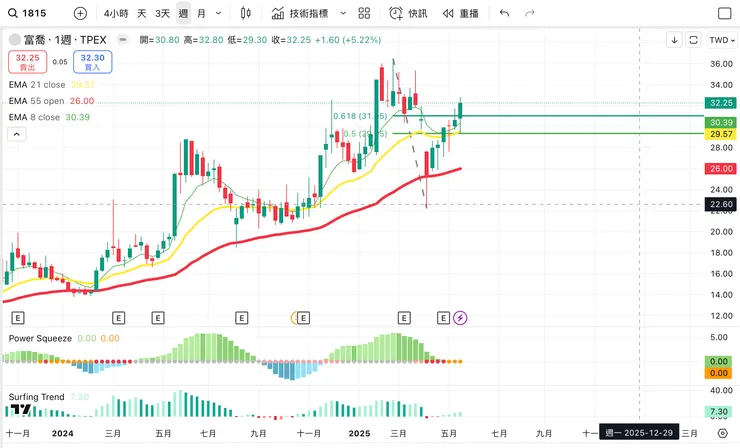
Task: Redo the chart action
Action: click(x=530, y=14)
